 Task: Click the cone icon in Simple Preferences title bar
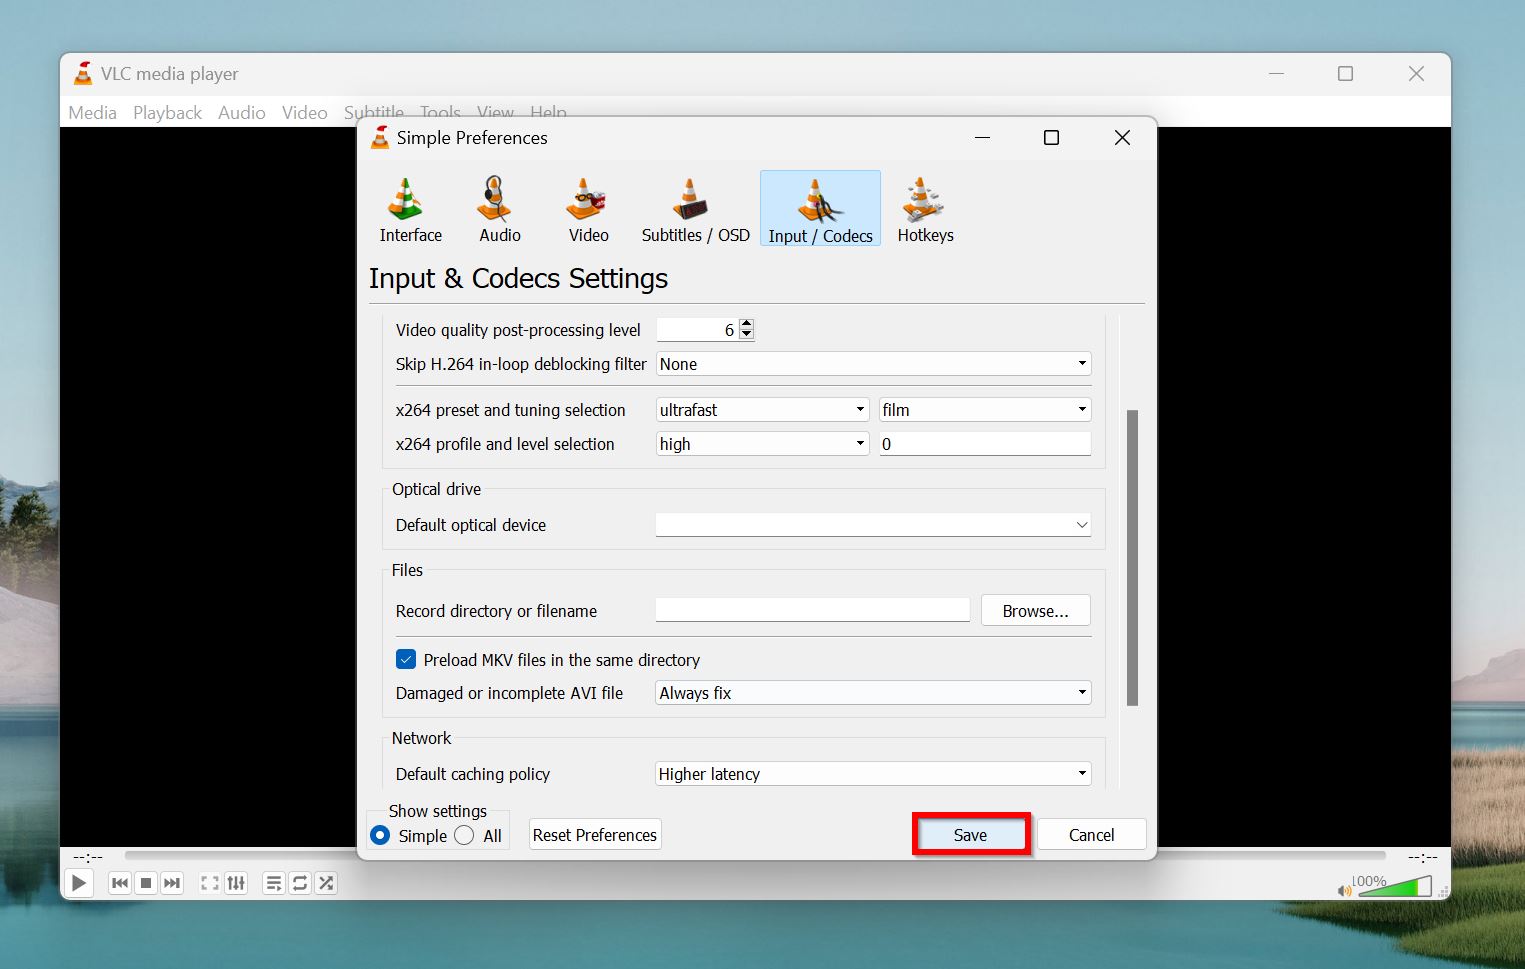point(380,138)
